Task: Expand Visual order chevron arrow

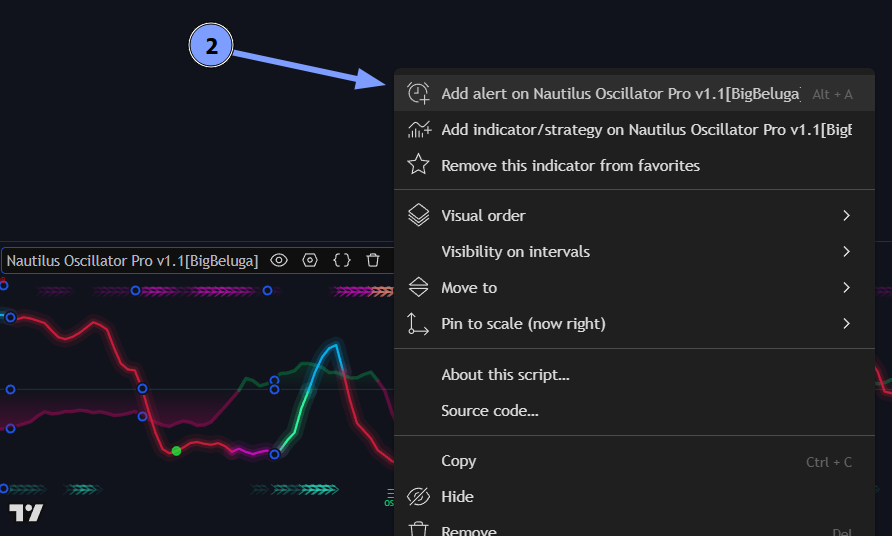Action: click(x=846, y=216)
